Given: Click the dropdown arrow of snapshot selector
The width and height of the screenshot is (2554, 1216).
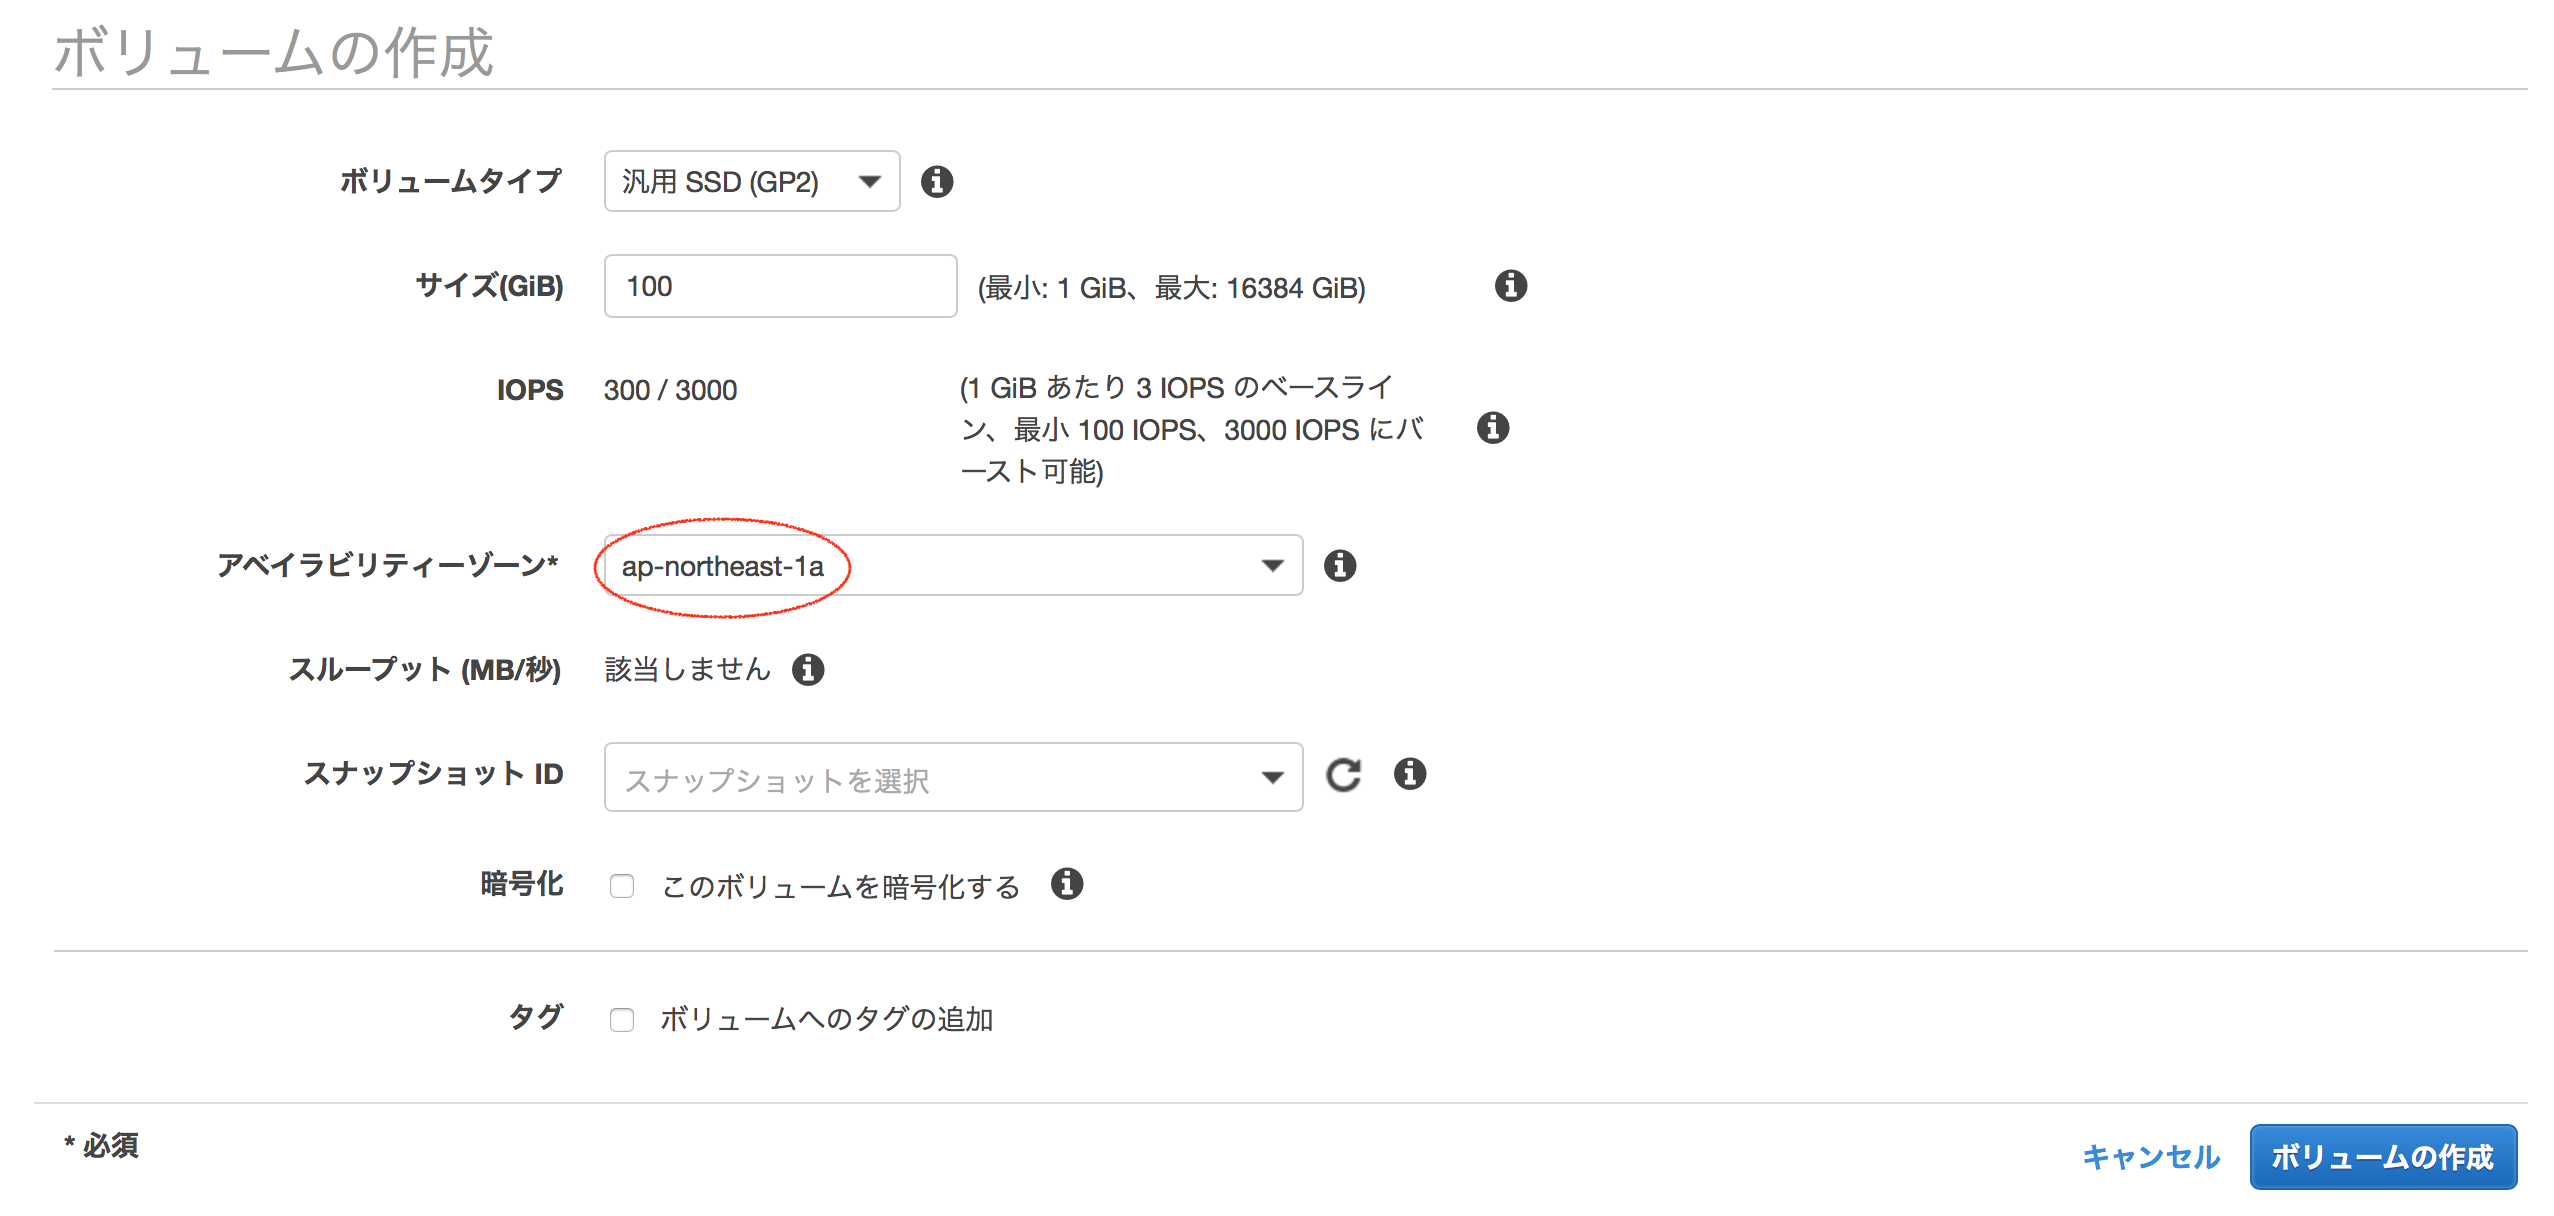Looking at the screenshot, I should click(x=1272, y=777).
